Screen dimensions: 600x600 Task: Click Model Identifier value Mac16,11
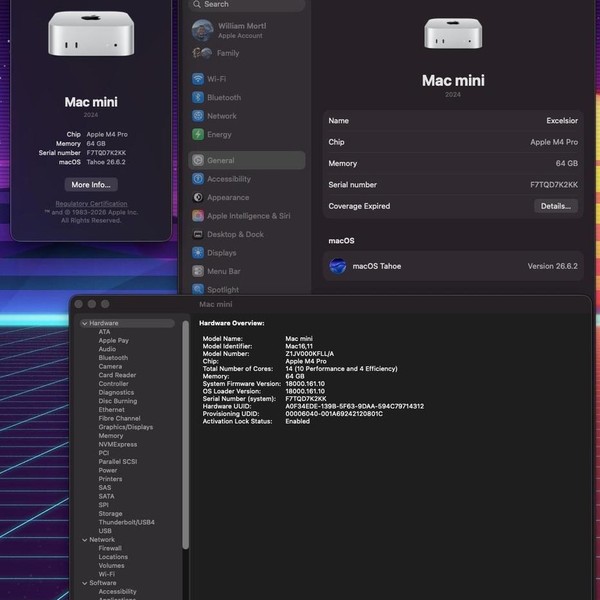(299, 346)
